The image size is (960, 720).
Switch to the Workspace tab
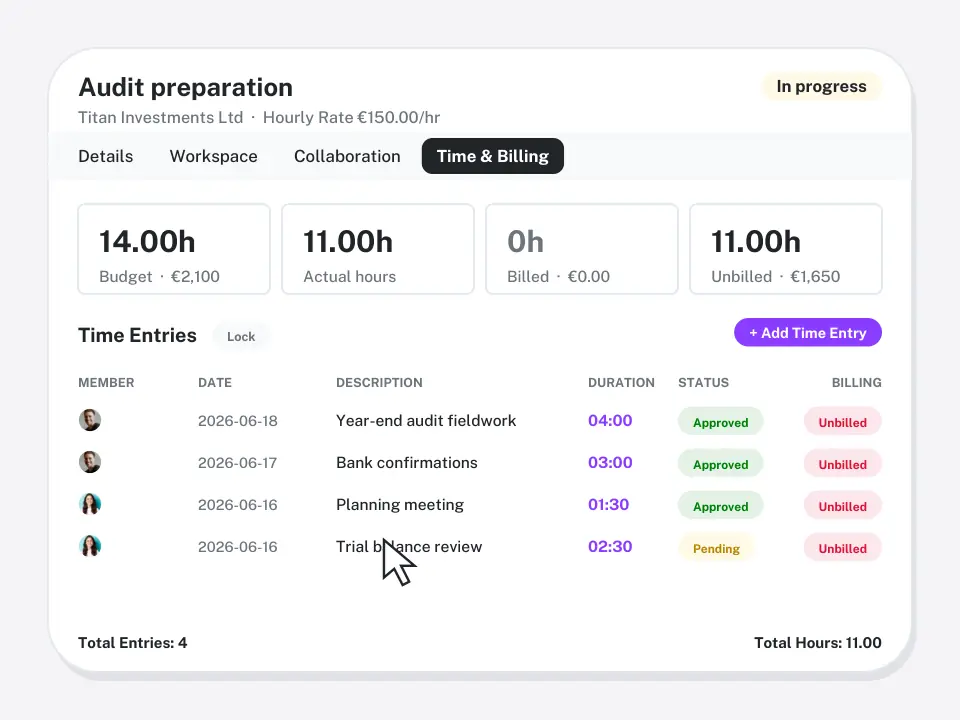tap(214, 156)
